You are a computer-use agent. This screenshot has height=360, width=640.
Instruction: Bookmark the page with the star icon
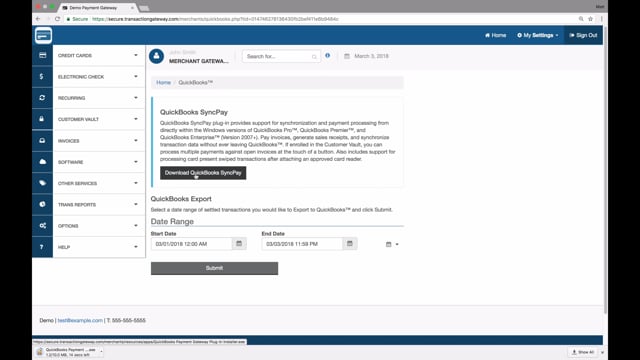(590, 19)
